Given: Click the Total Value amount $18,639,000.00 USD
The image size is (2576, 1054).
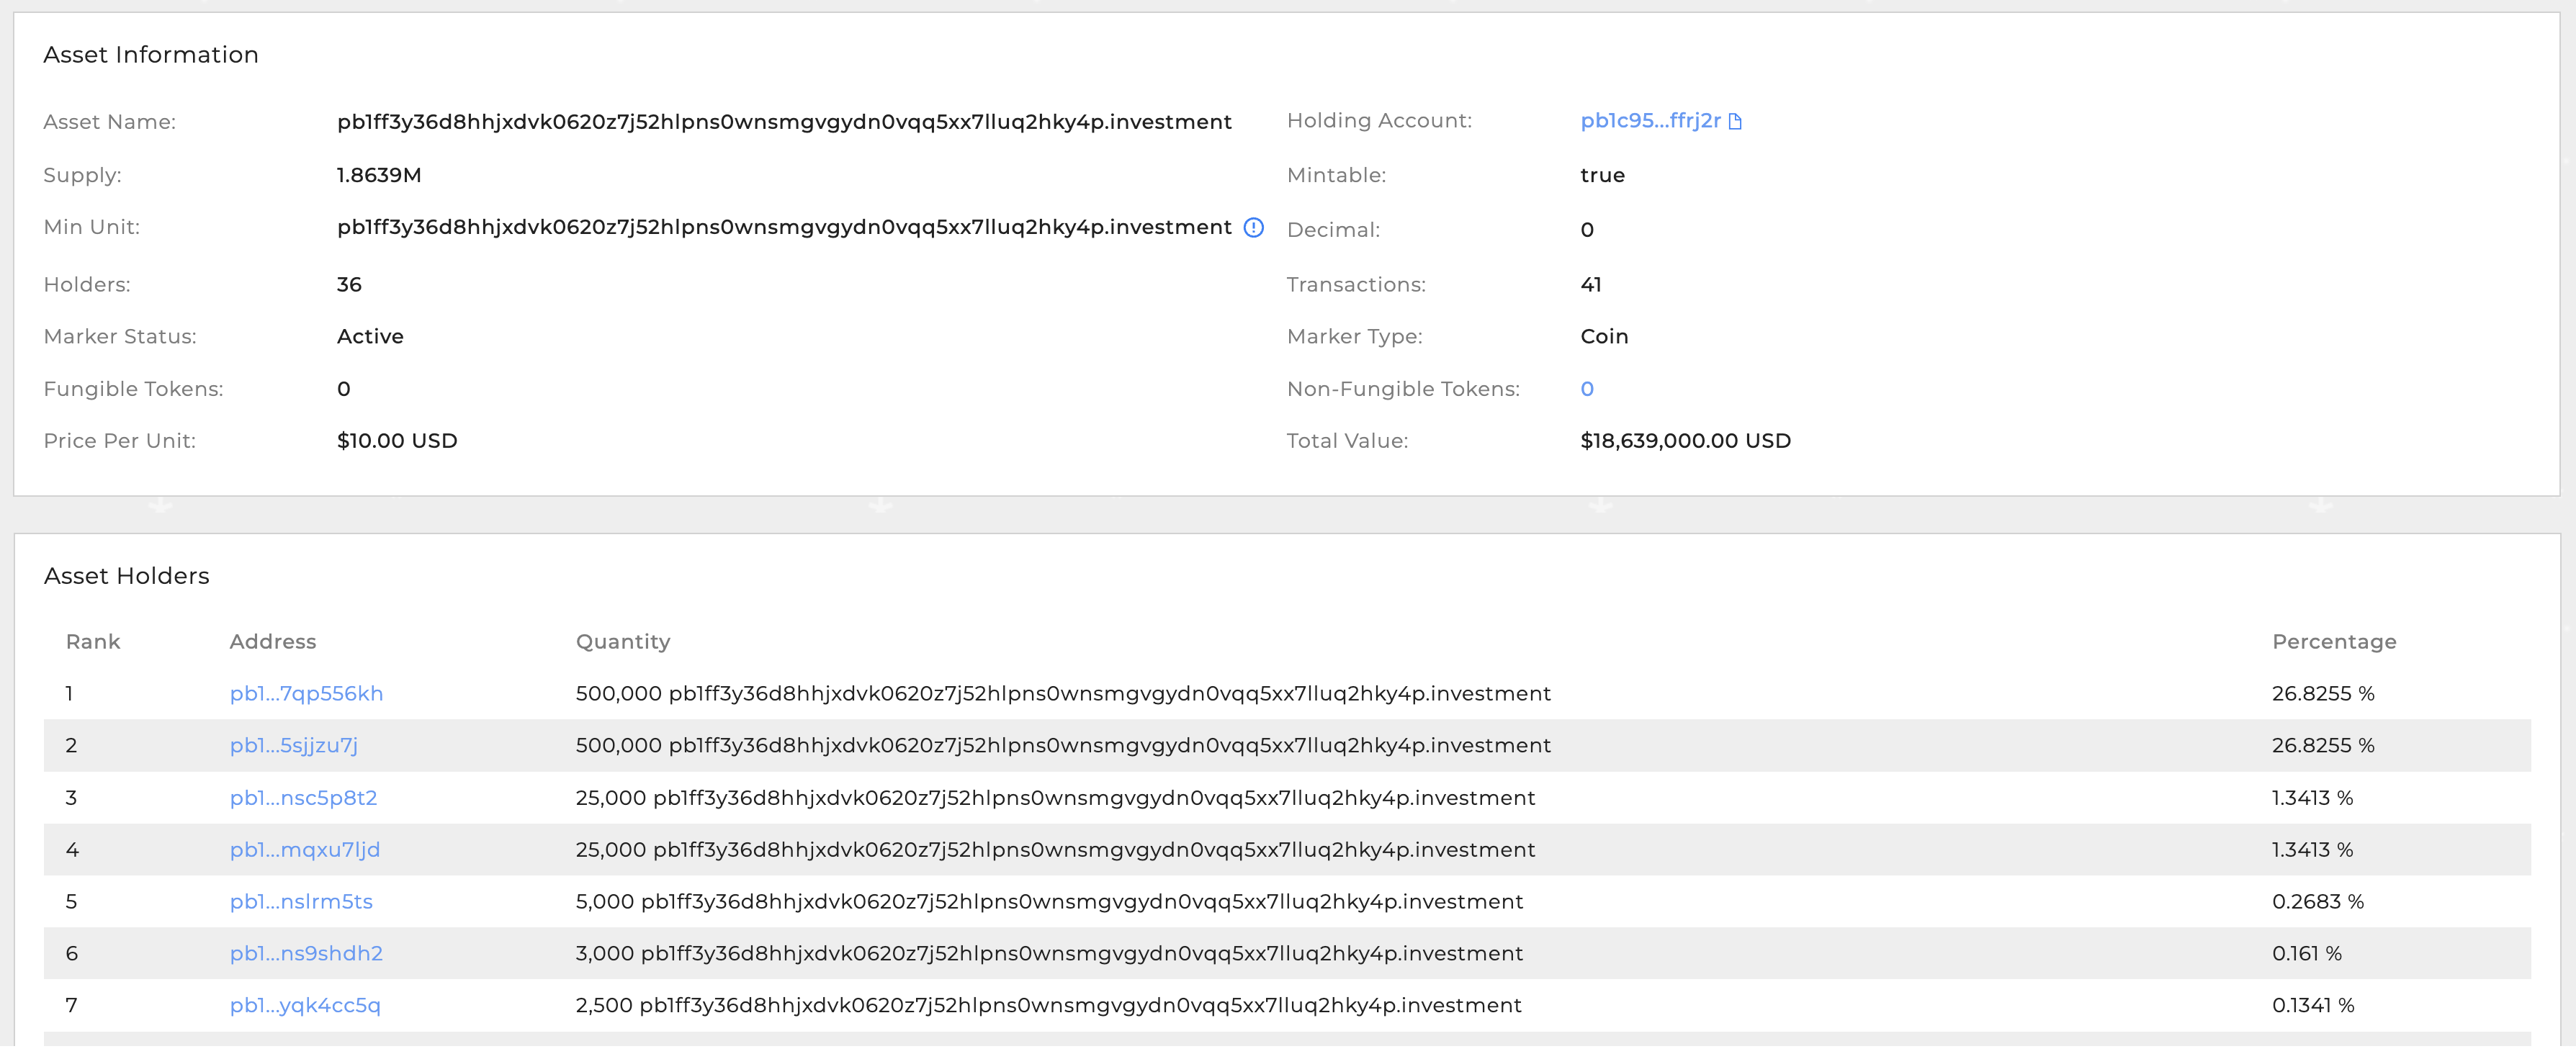Looking at the screenshot, I should click(x=1685, y=441).
